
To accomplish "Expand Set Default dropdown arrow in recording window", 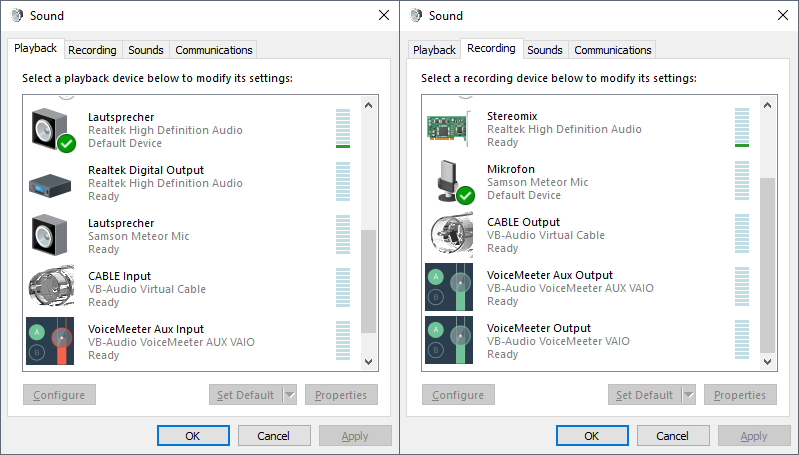I will (x=689, y=395).
